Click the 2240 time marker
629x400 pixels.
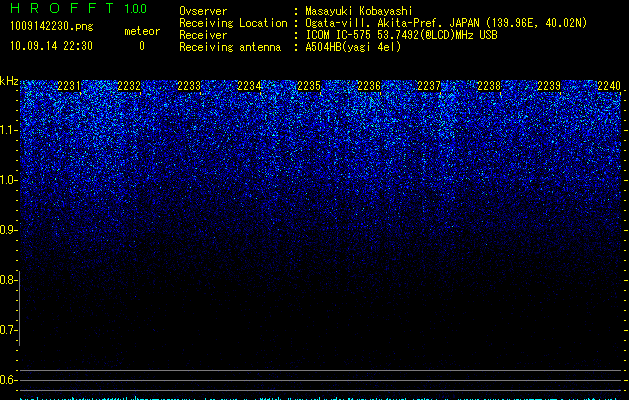pyautogui.click(x=609, y=85)
